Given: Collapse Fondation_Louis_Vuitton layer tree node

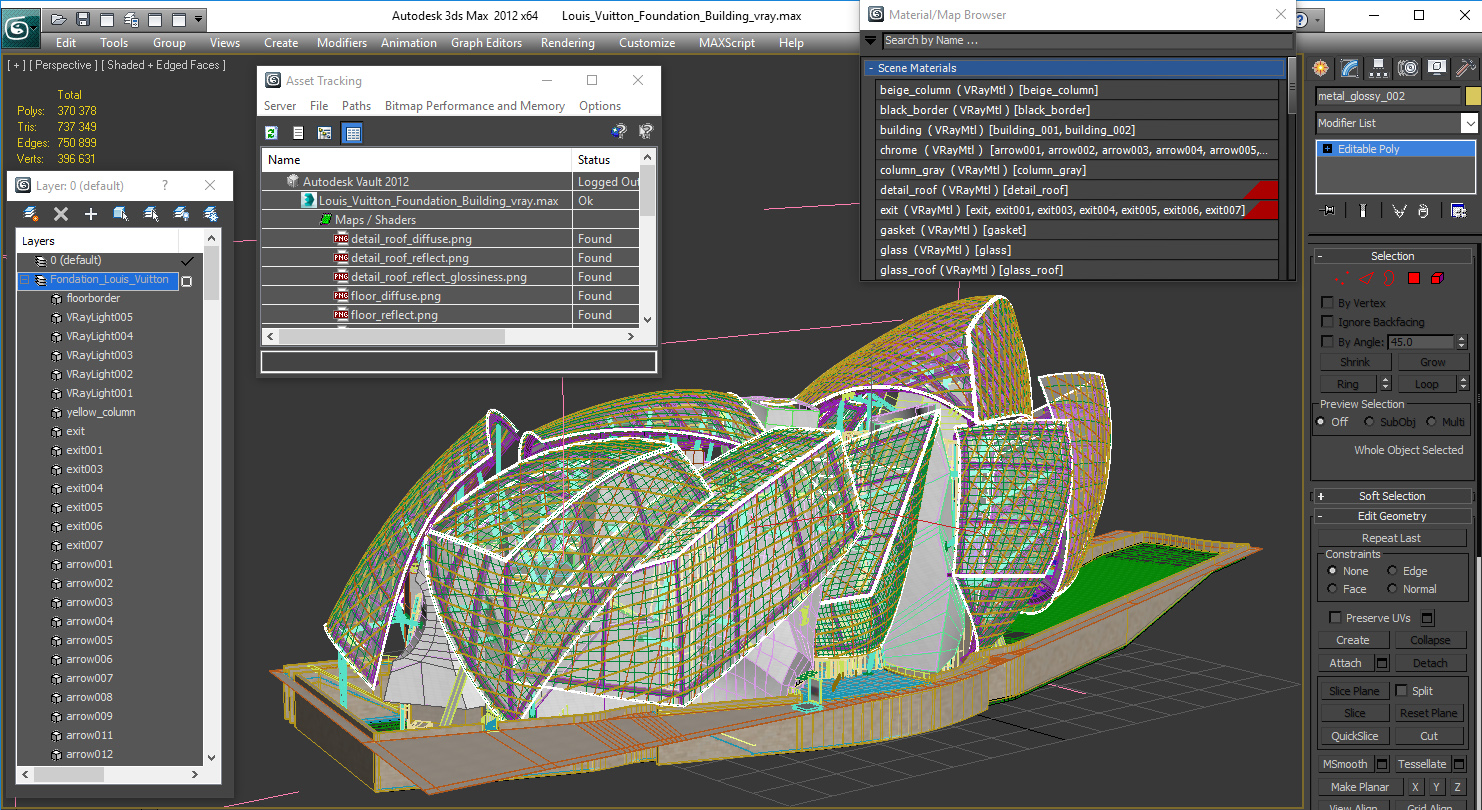Looking at the screenshot, I should click(26, 280).
